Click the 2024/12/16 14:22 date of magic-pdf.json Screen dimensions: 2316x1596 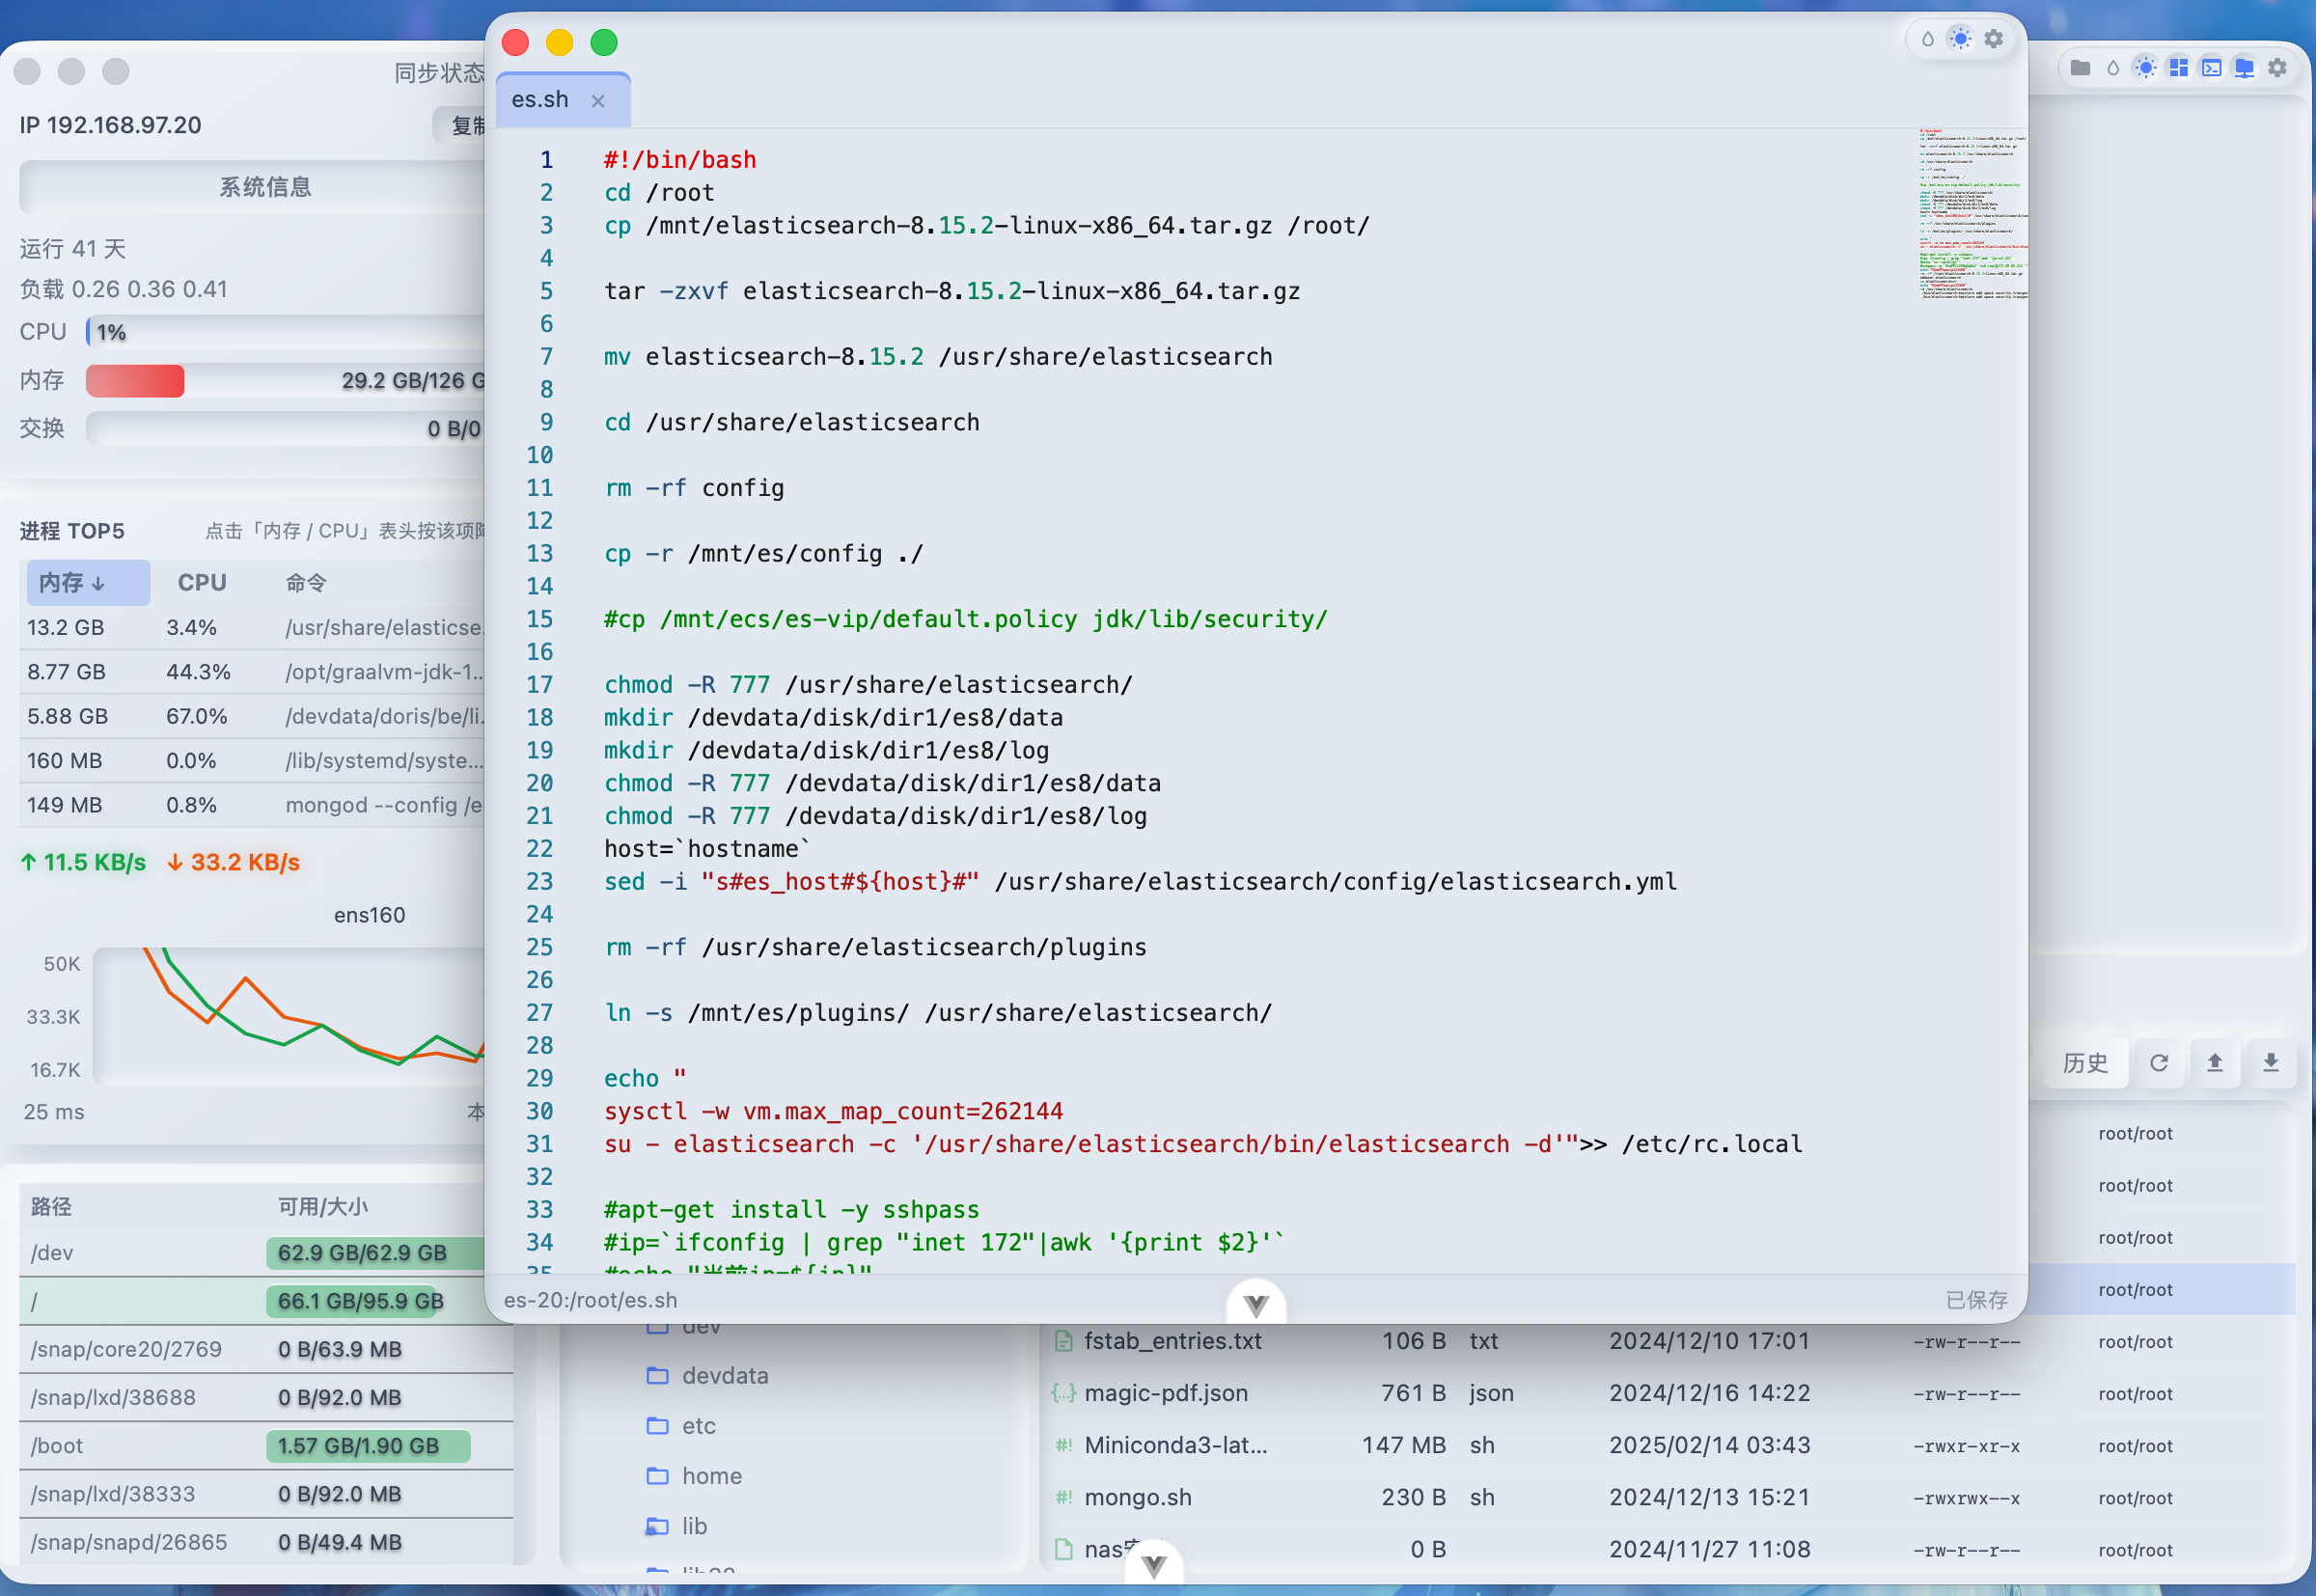pyautogui.click(x=1709, y=1393)
